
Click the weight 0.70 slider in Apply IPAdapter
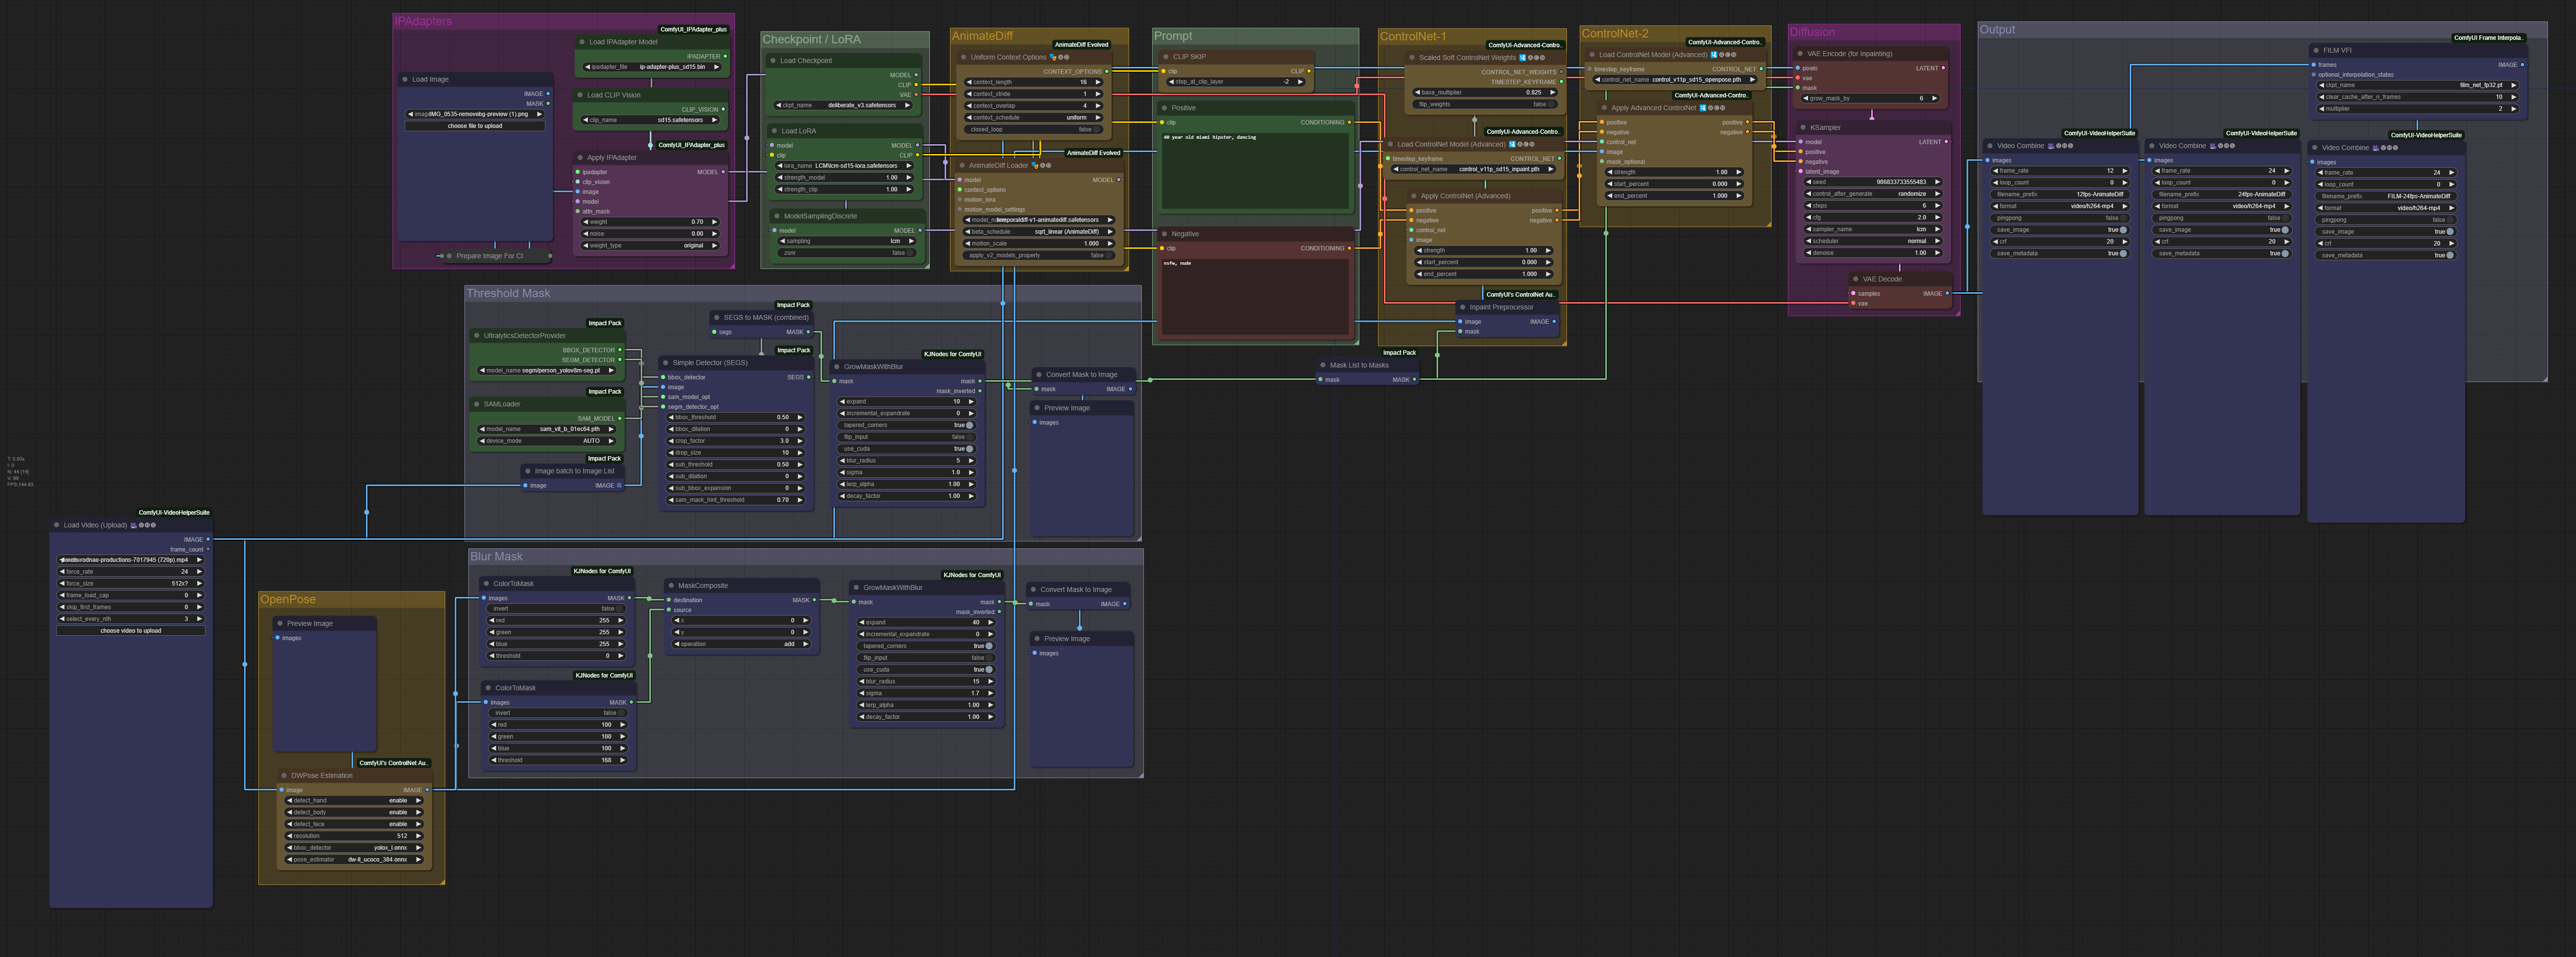(x=651, y=222)
